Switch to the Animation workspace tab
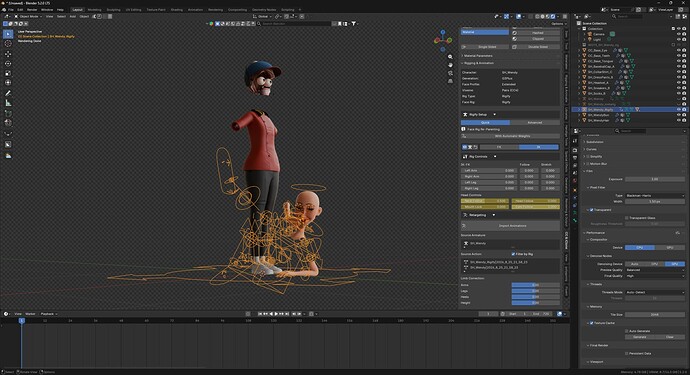 pos(195,9)
